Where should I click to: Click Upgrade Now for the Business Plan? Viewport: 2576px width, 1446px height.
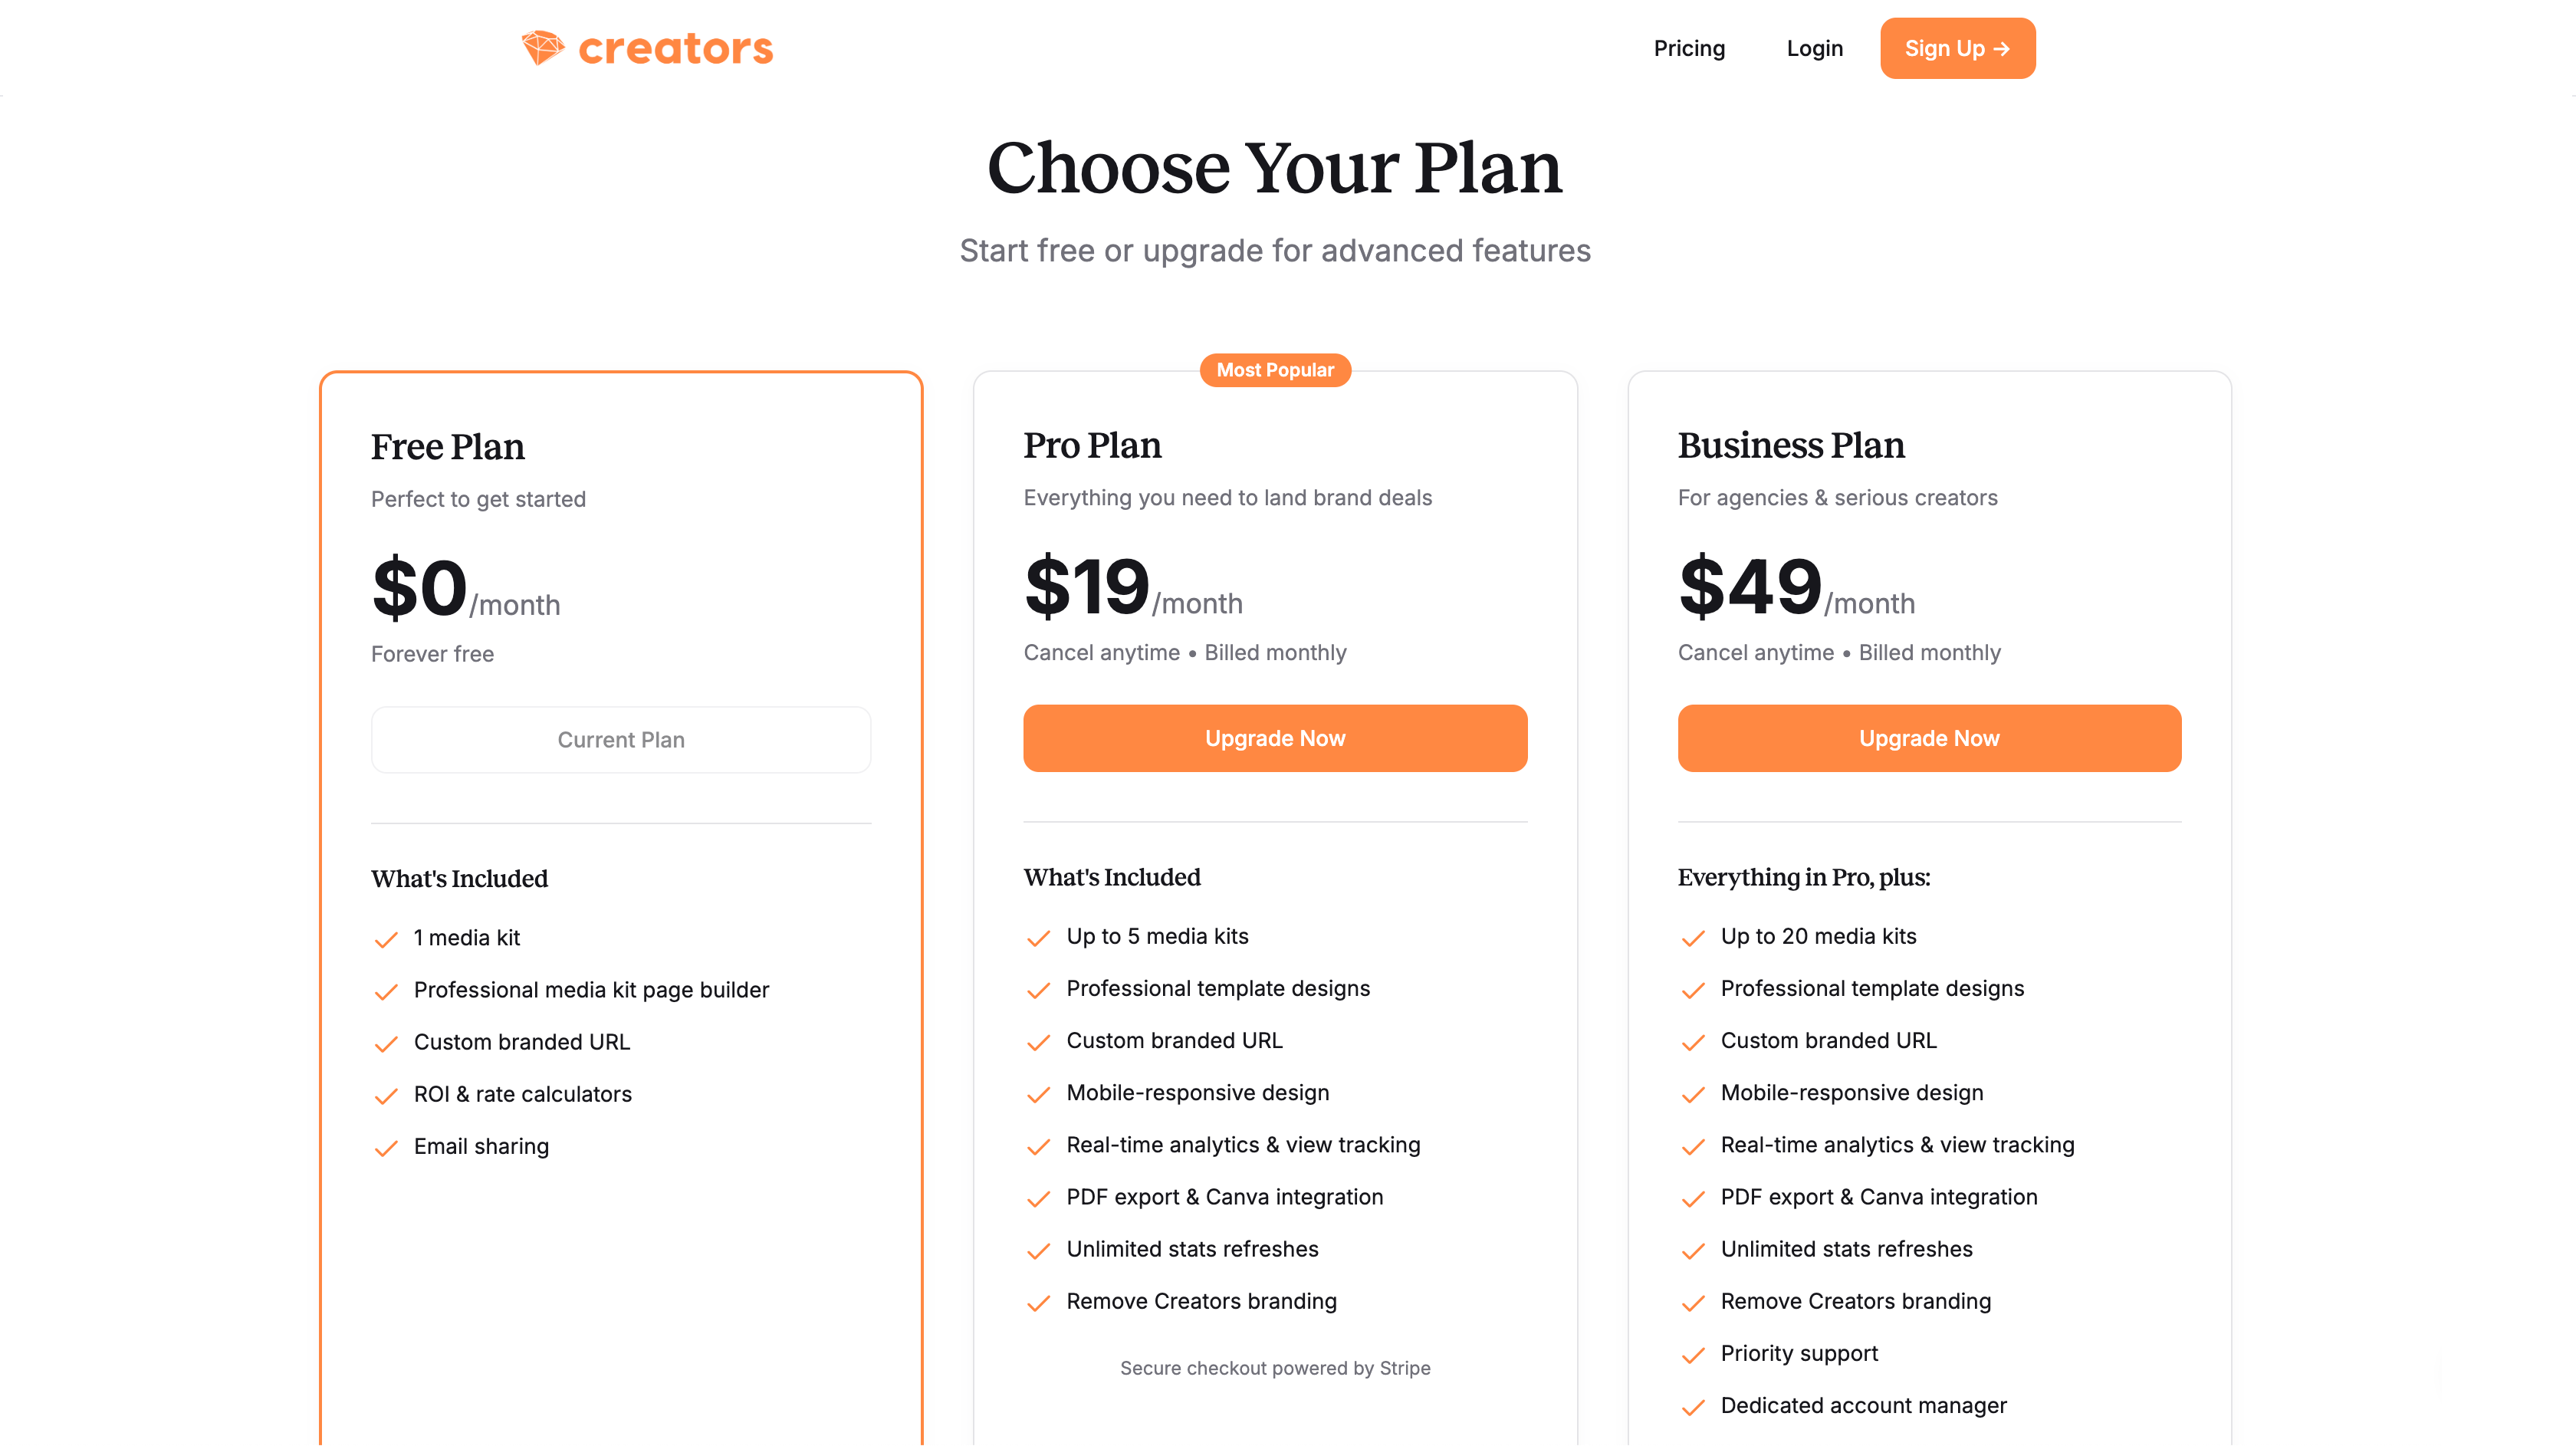1929,738
